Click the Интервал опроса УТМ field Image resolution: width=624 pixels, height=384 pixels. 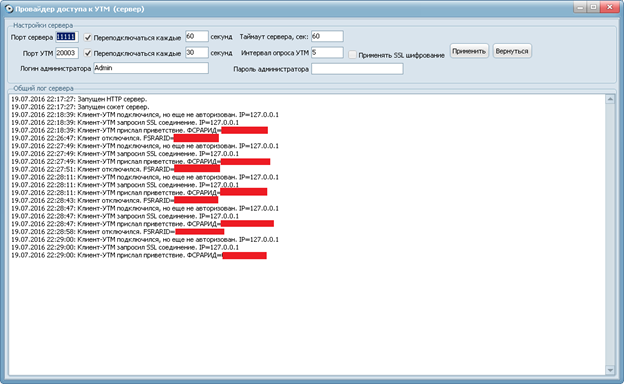pyautogui.click(x=327, y=53)
